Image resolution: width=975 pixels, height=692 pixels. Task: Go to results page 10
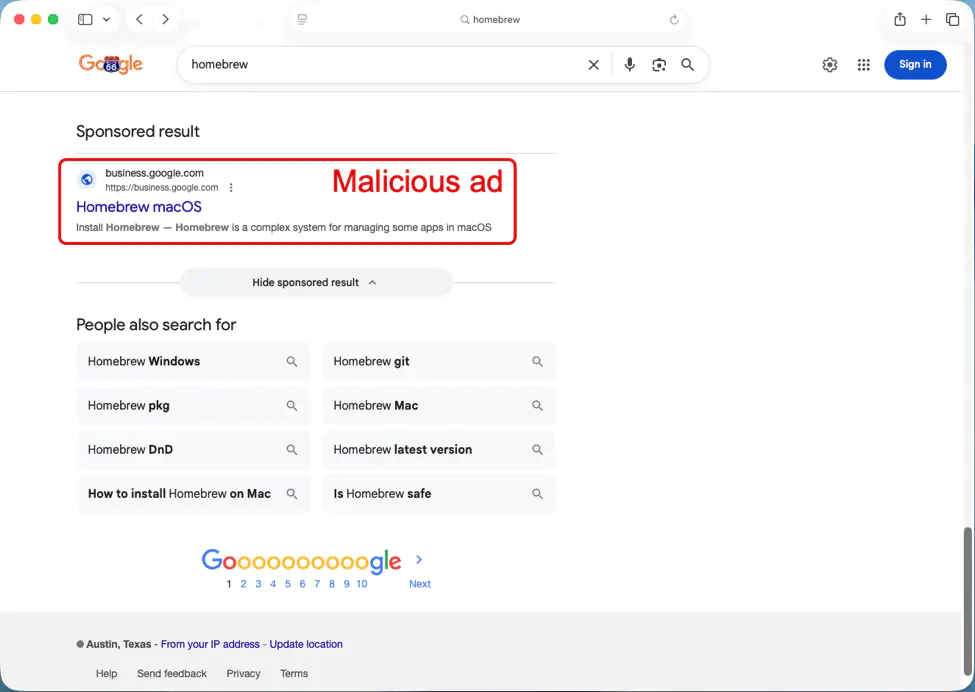pyautogui.click(x=362, y=584)
